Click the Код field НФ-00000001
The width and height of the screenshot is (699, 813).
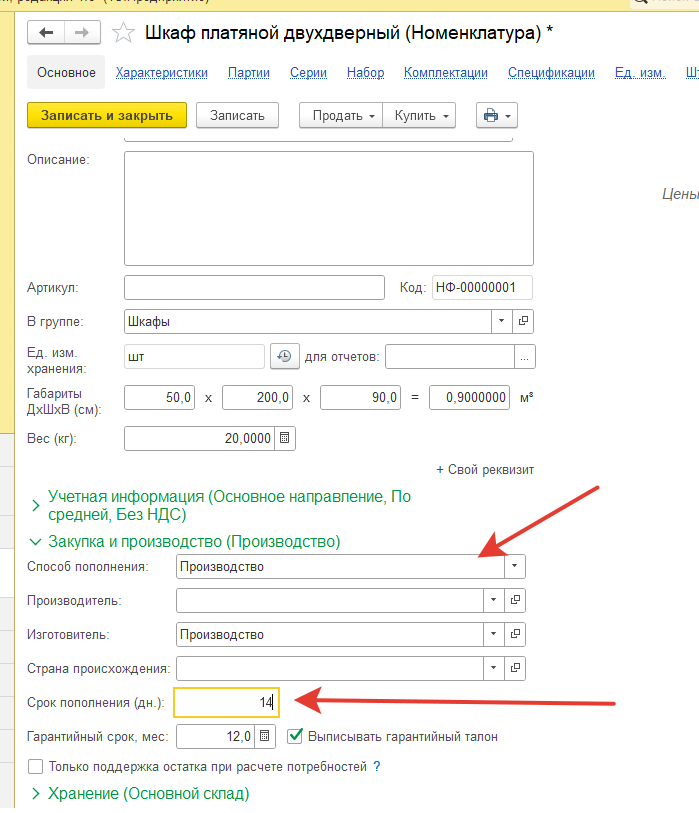(482, 287)
